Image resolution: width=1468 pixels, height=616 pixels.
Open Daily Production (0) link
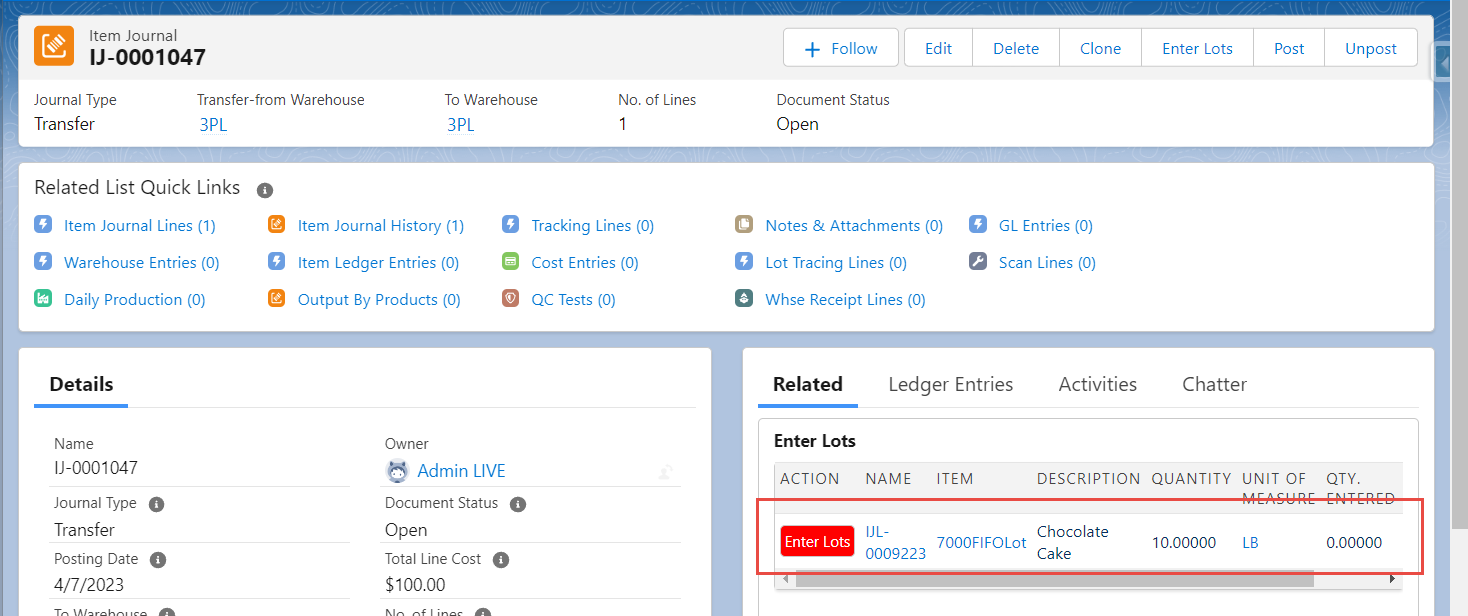135,300
